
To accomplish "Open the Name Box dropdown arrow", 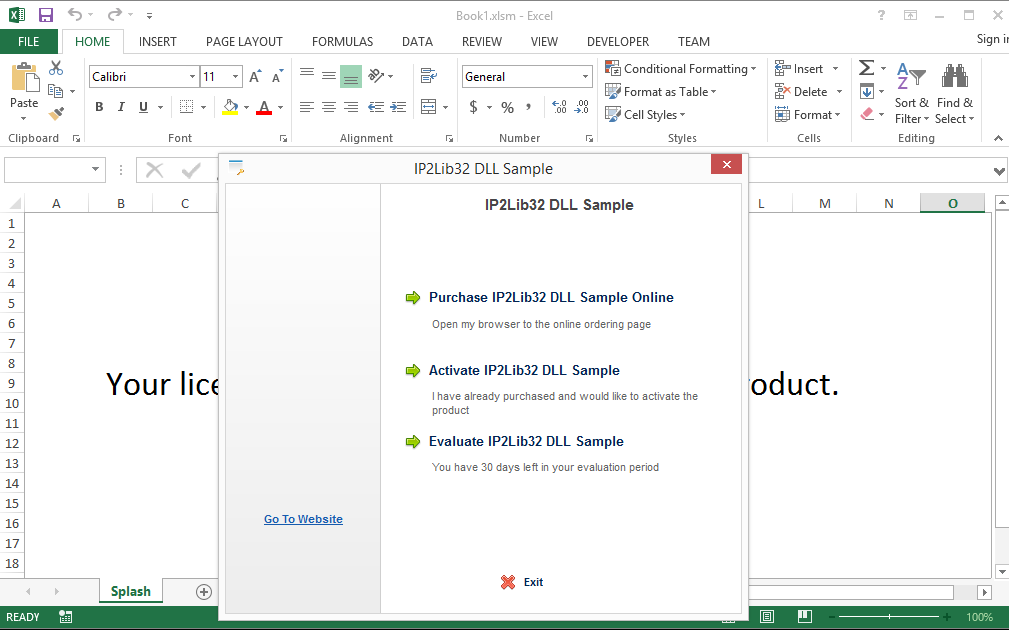I will pos(95,169).
